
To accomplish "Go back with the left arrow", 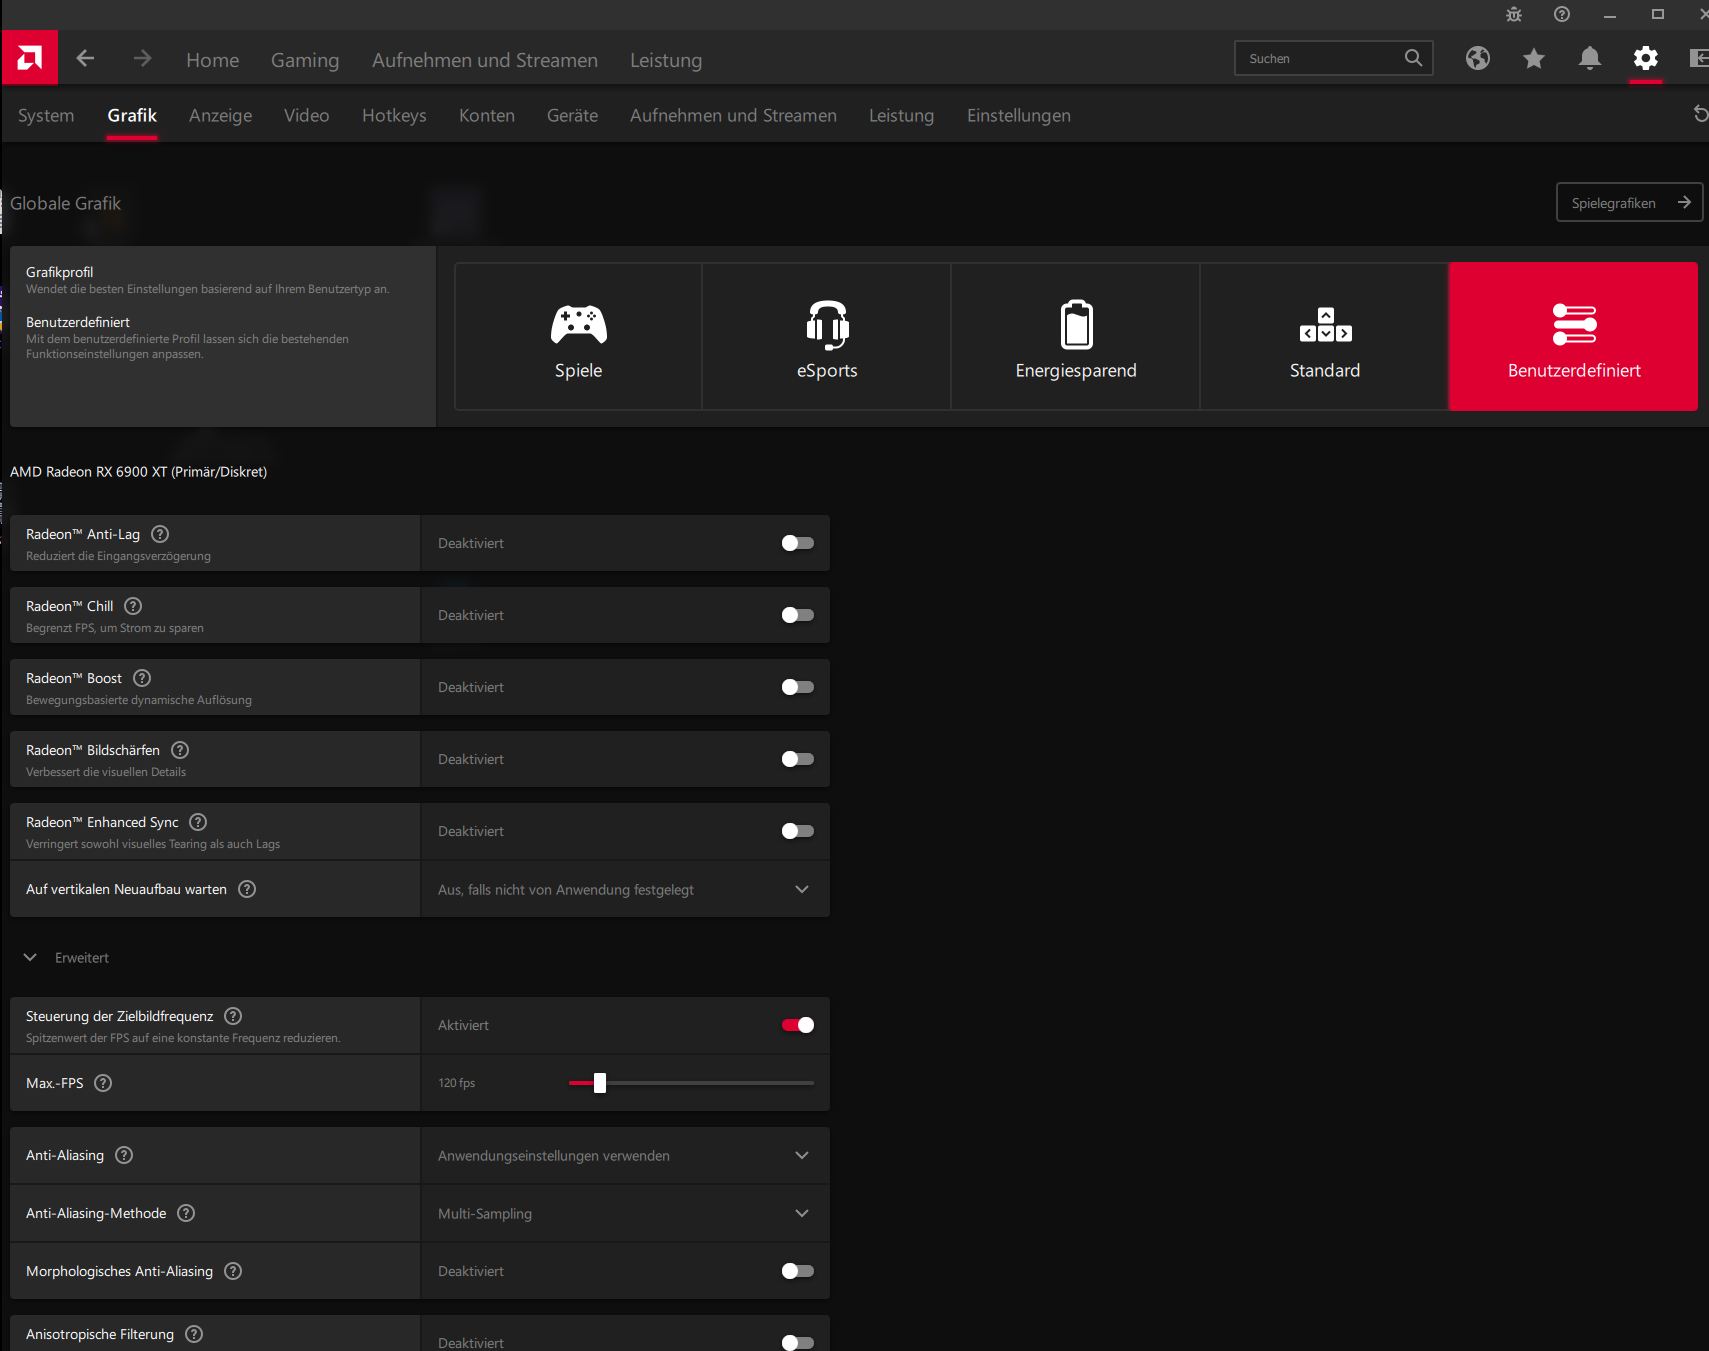I will [85, 59].
